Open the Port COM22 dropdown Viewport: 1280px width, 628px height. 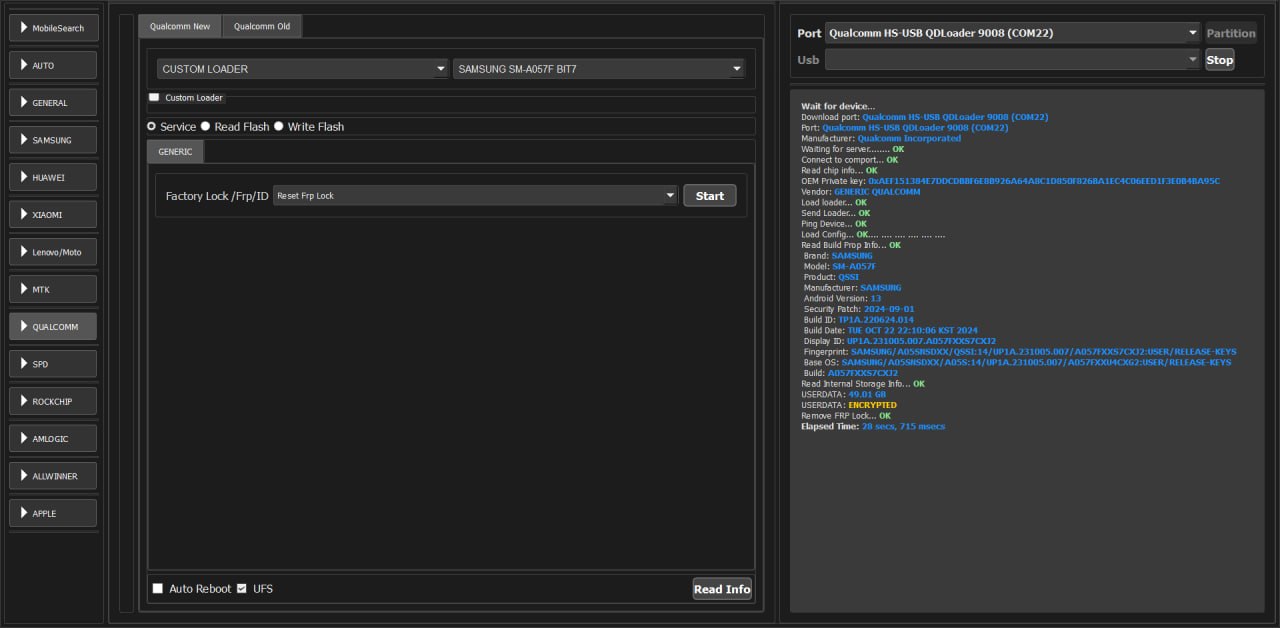(x=1012, y=33)
